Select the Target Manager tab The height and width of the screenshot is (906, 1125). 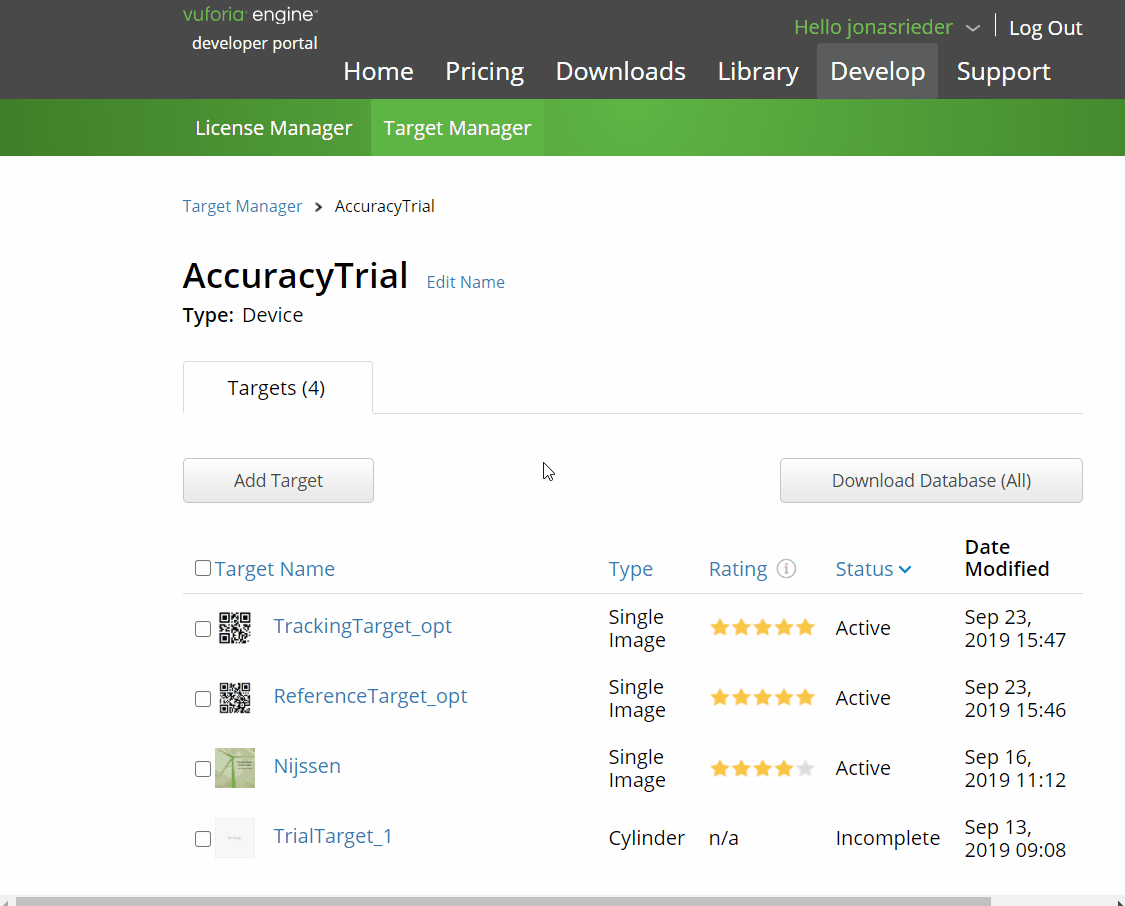tap(457, 128)
